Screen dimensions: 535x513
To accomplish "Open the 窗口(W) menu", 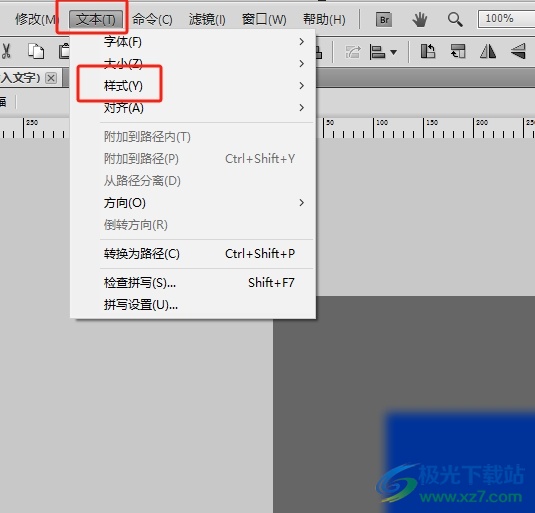I will 264,19.
